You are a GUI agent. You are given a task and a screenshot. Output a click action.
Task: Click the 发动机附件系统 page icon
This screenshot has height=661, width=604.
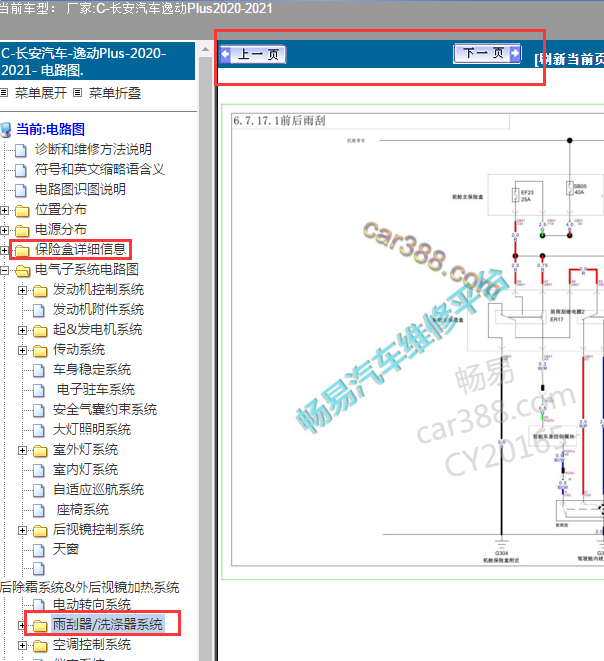coord(39,311)
